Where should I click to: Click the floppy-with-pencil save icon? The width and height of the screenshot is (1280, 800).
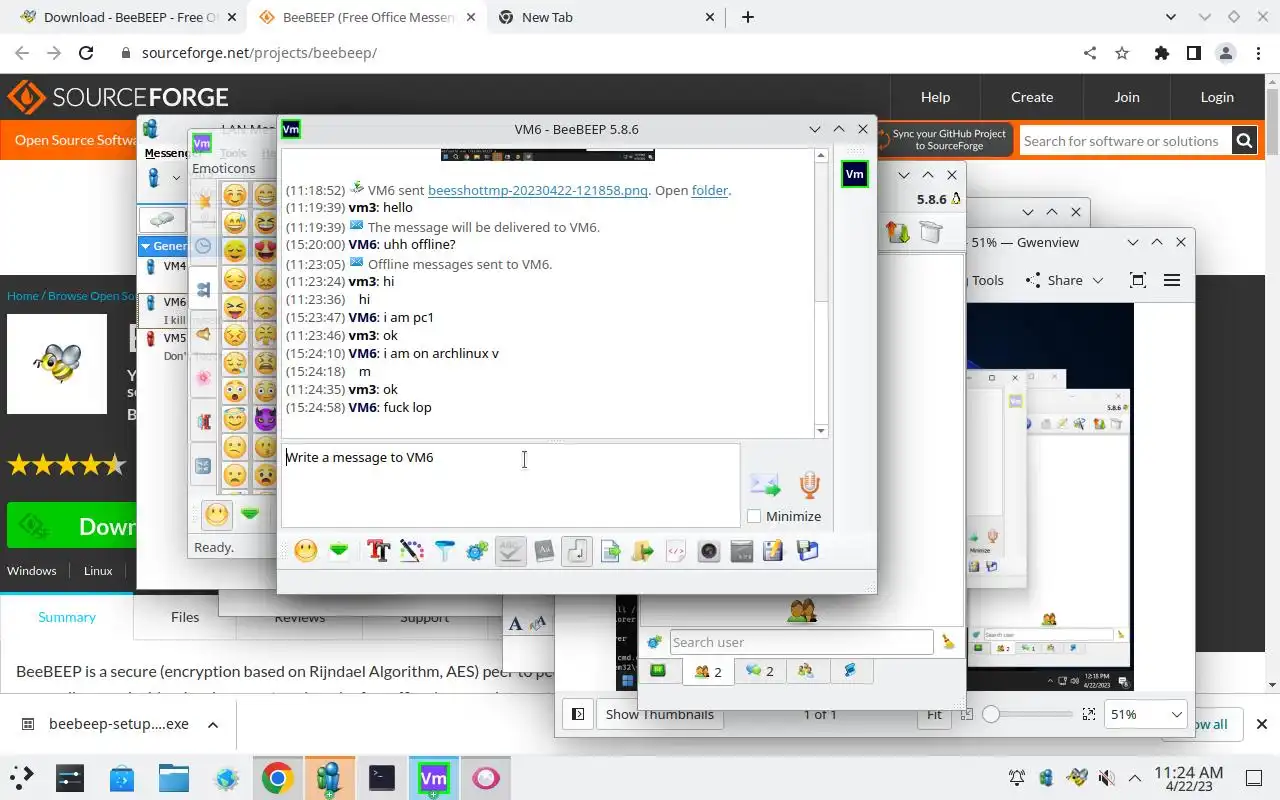[x=774, y=551]
